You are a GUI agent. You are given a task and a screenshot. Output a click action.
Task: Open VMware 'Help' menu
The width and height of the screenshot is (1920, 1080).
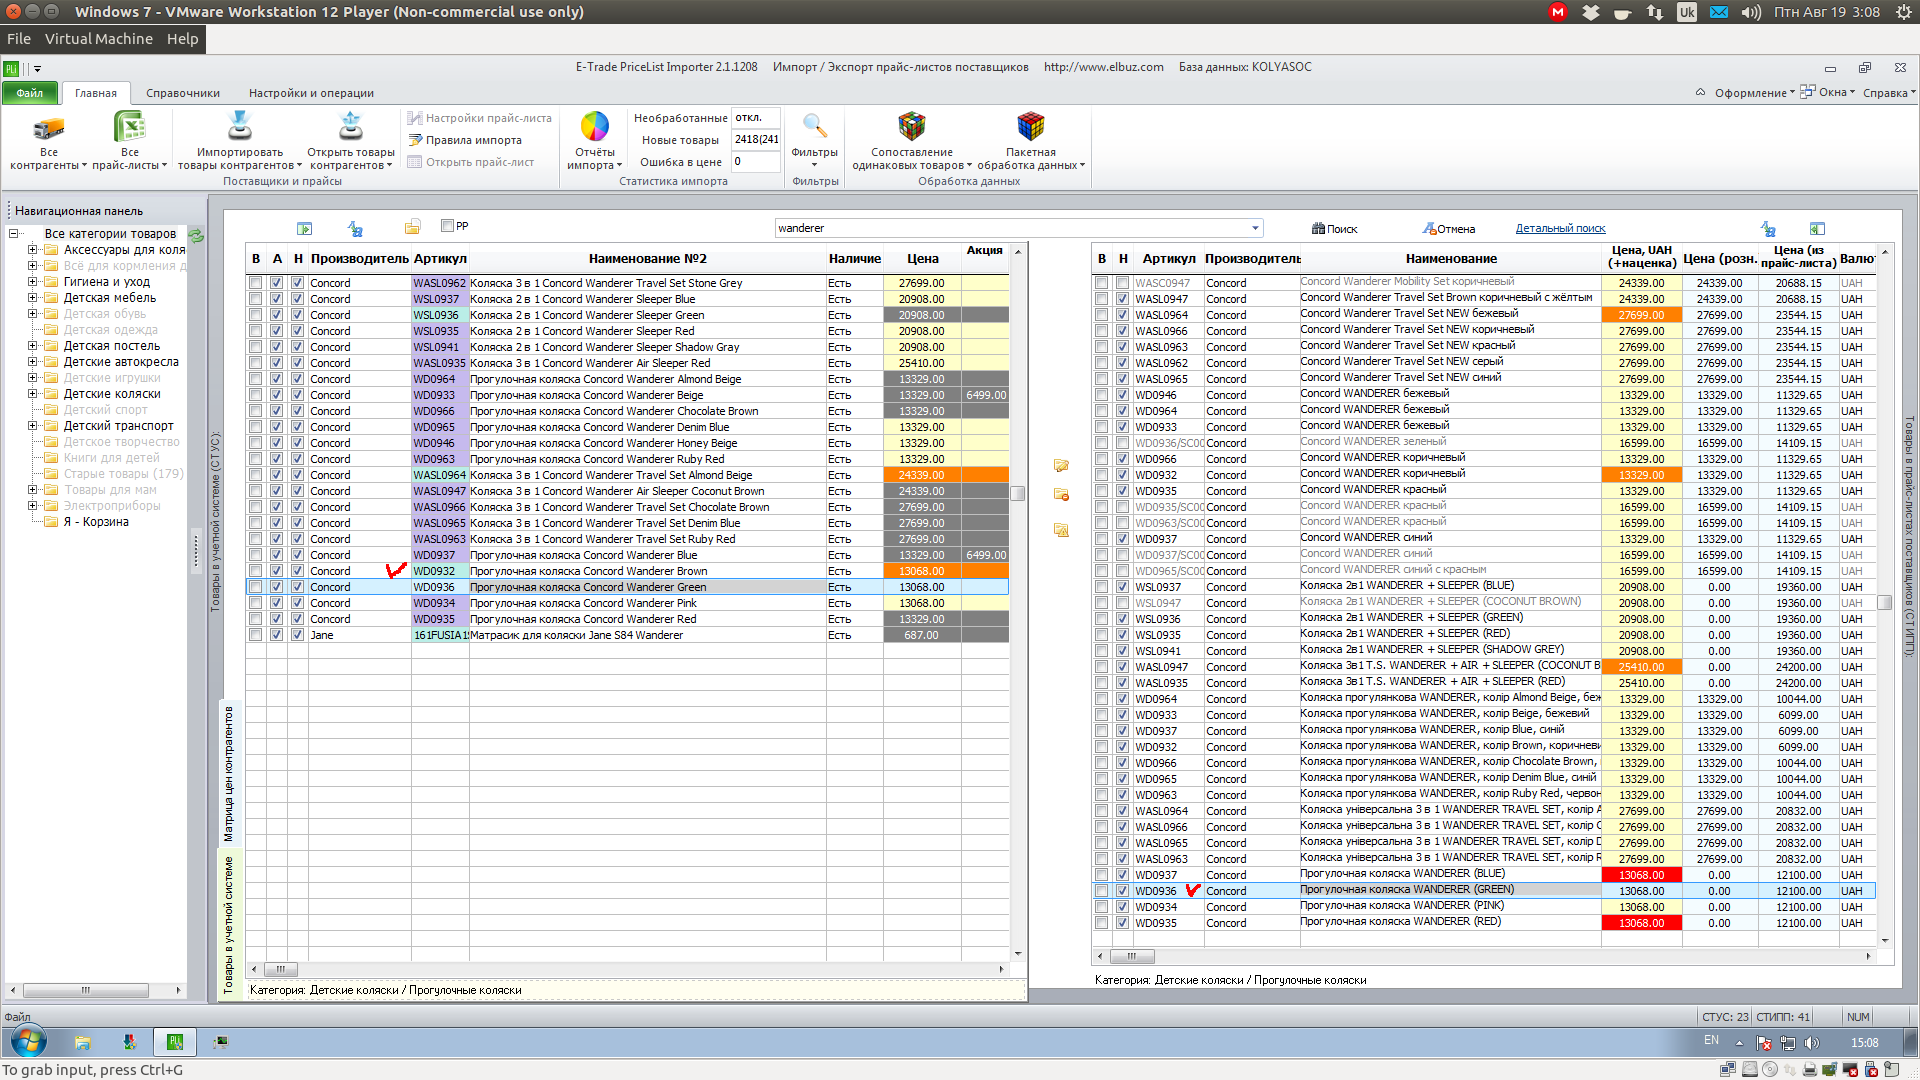(183, 39)
